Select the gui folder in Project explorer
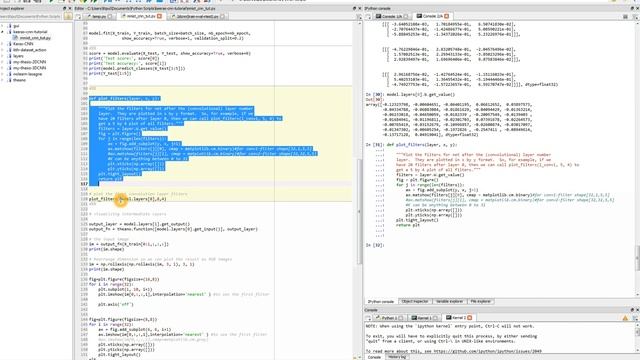Screen dimensions: 640x360 point(16,26)
